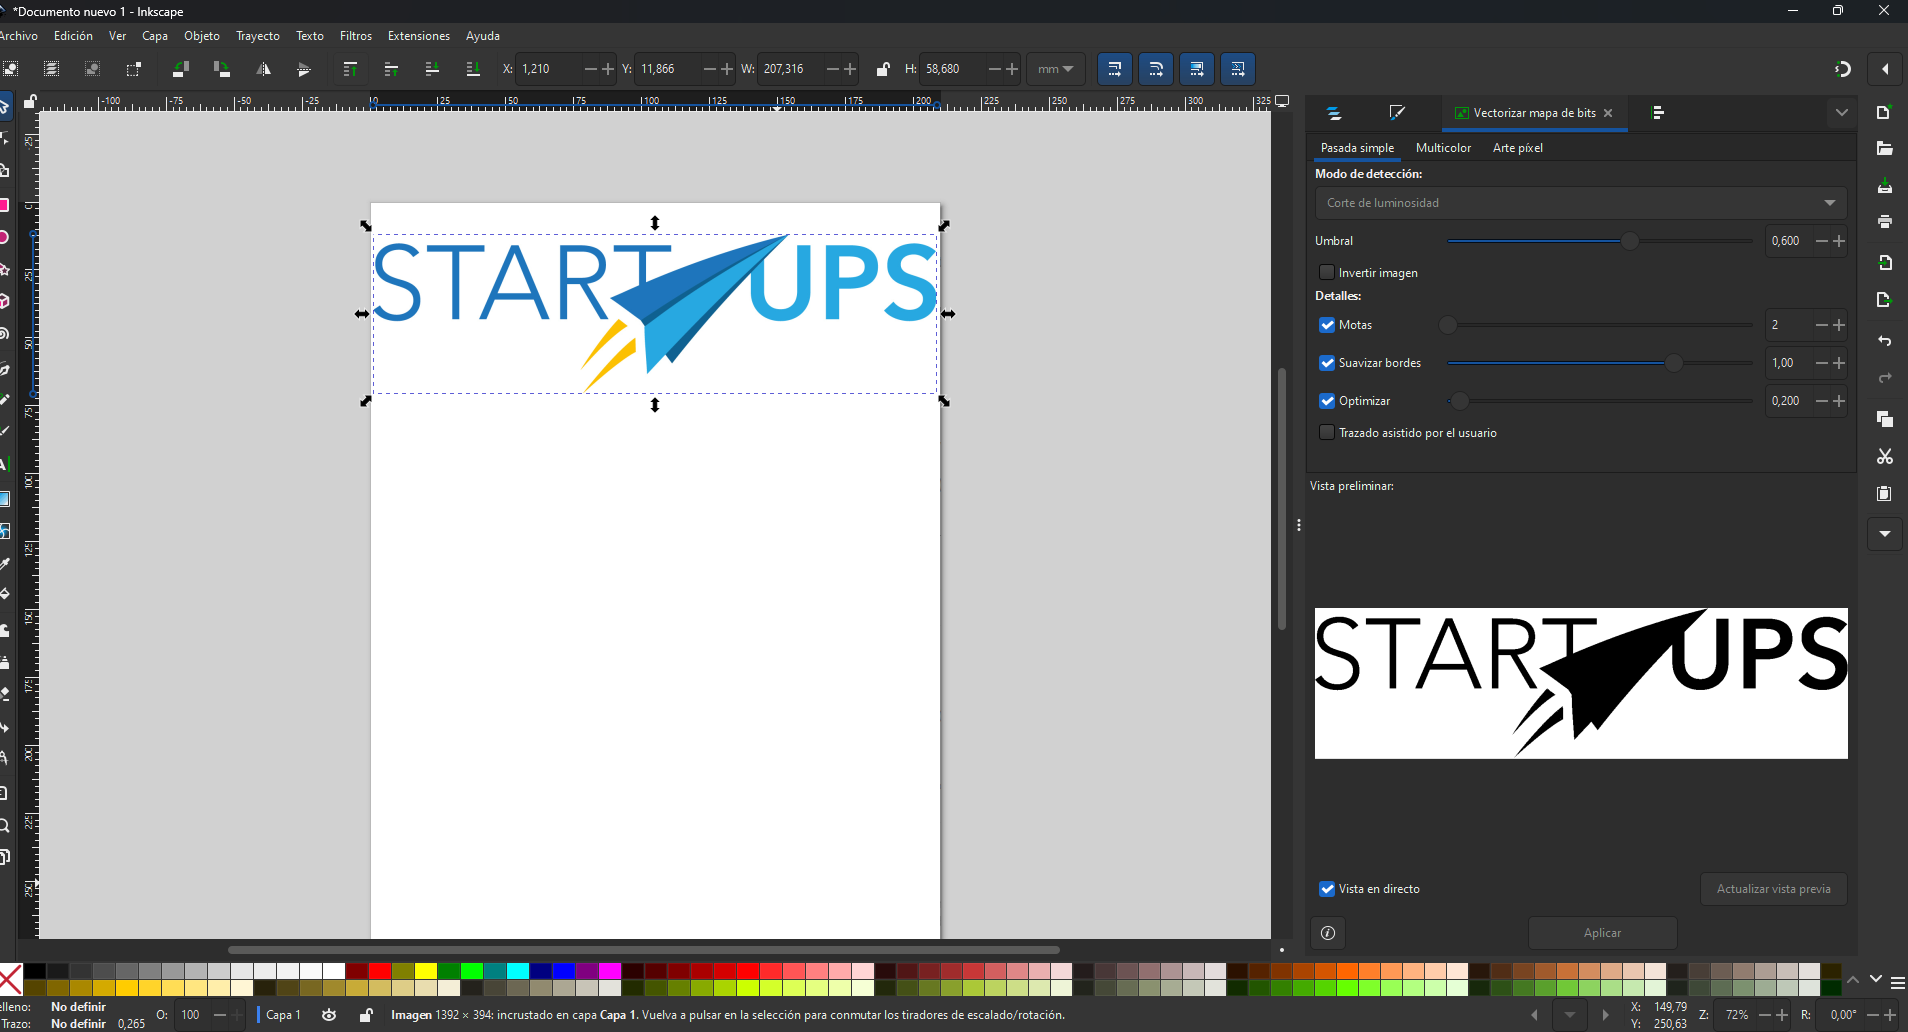Open a document with the folder icon
This screenshot has height=1032, width=1908.
(1886, 150)
